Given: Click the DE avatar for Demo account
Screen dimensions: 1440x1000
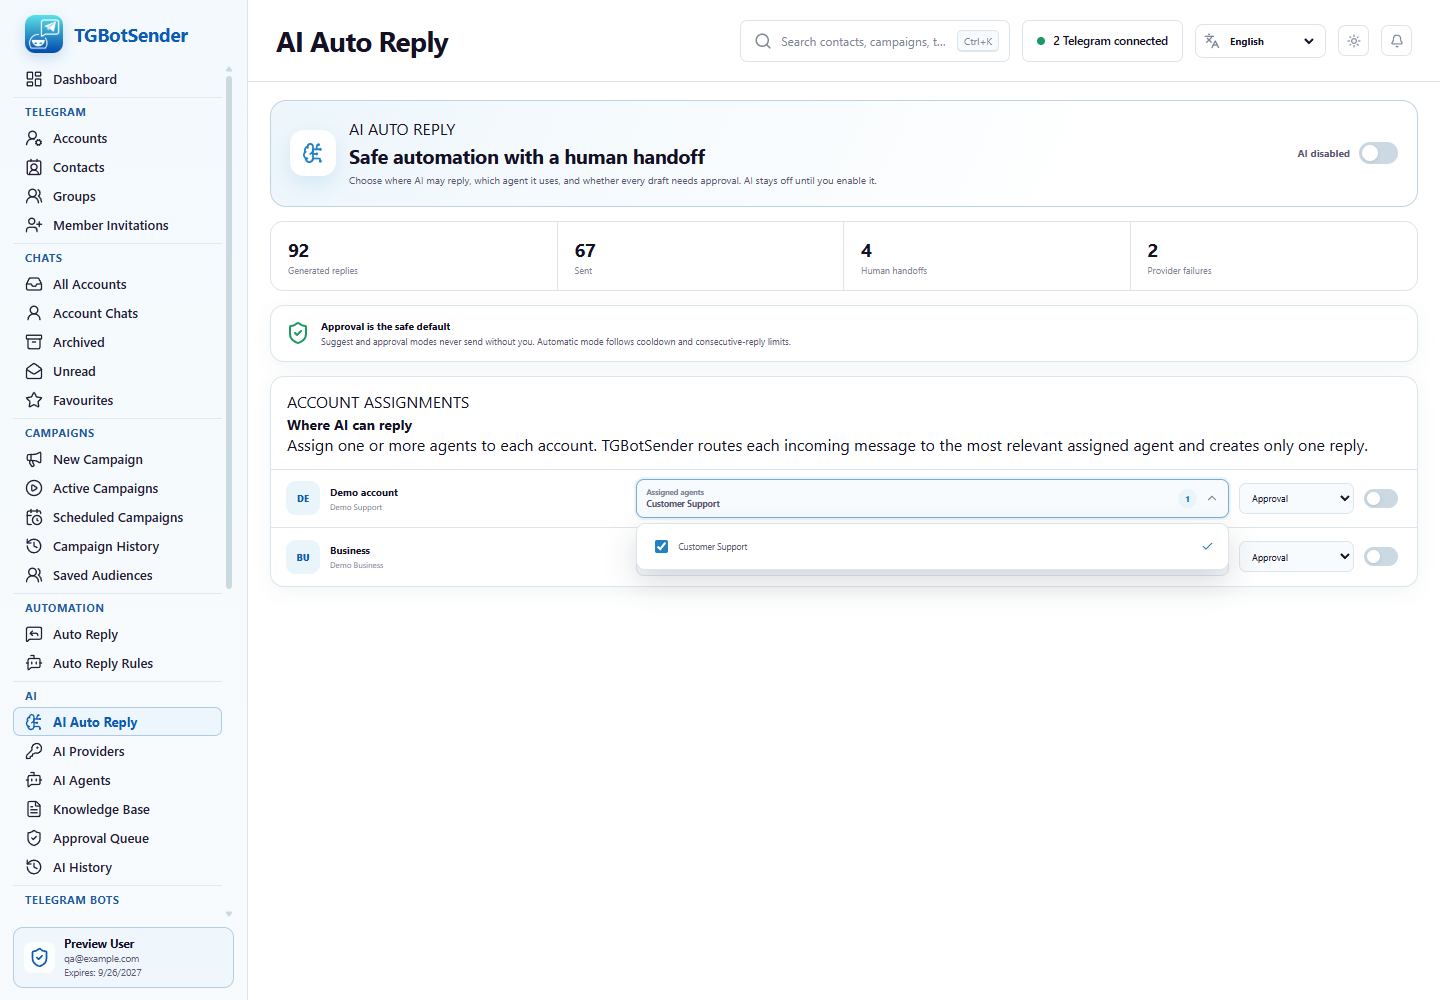Looking at the screenshot, I should tap(303, 498).
